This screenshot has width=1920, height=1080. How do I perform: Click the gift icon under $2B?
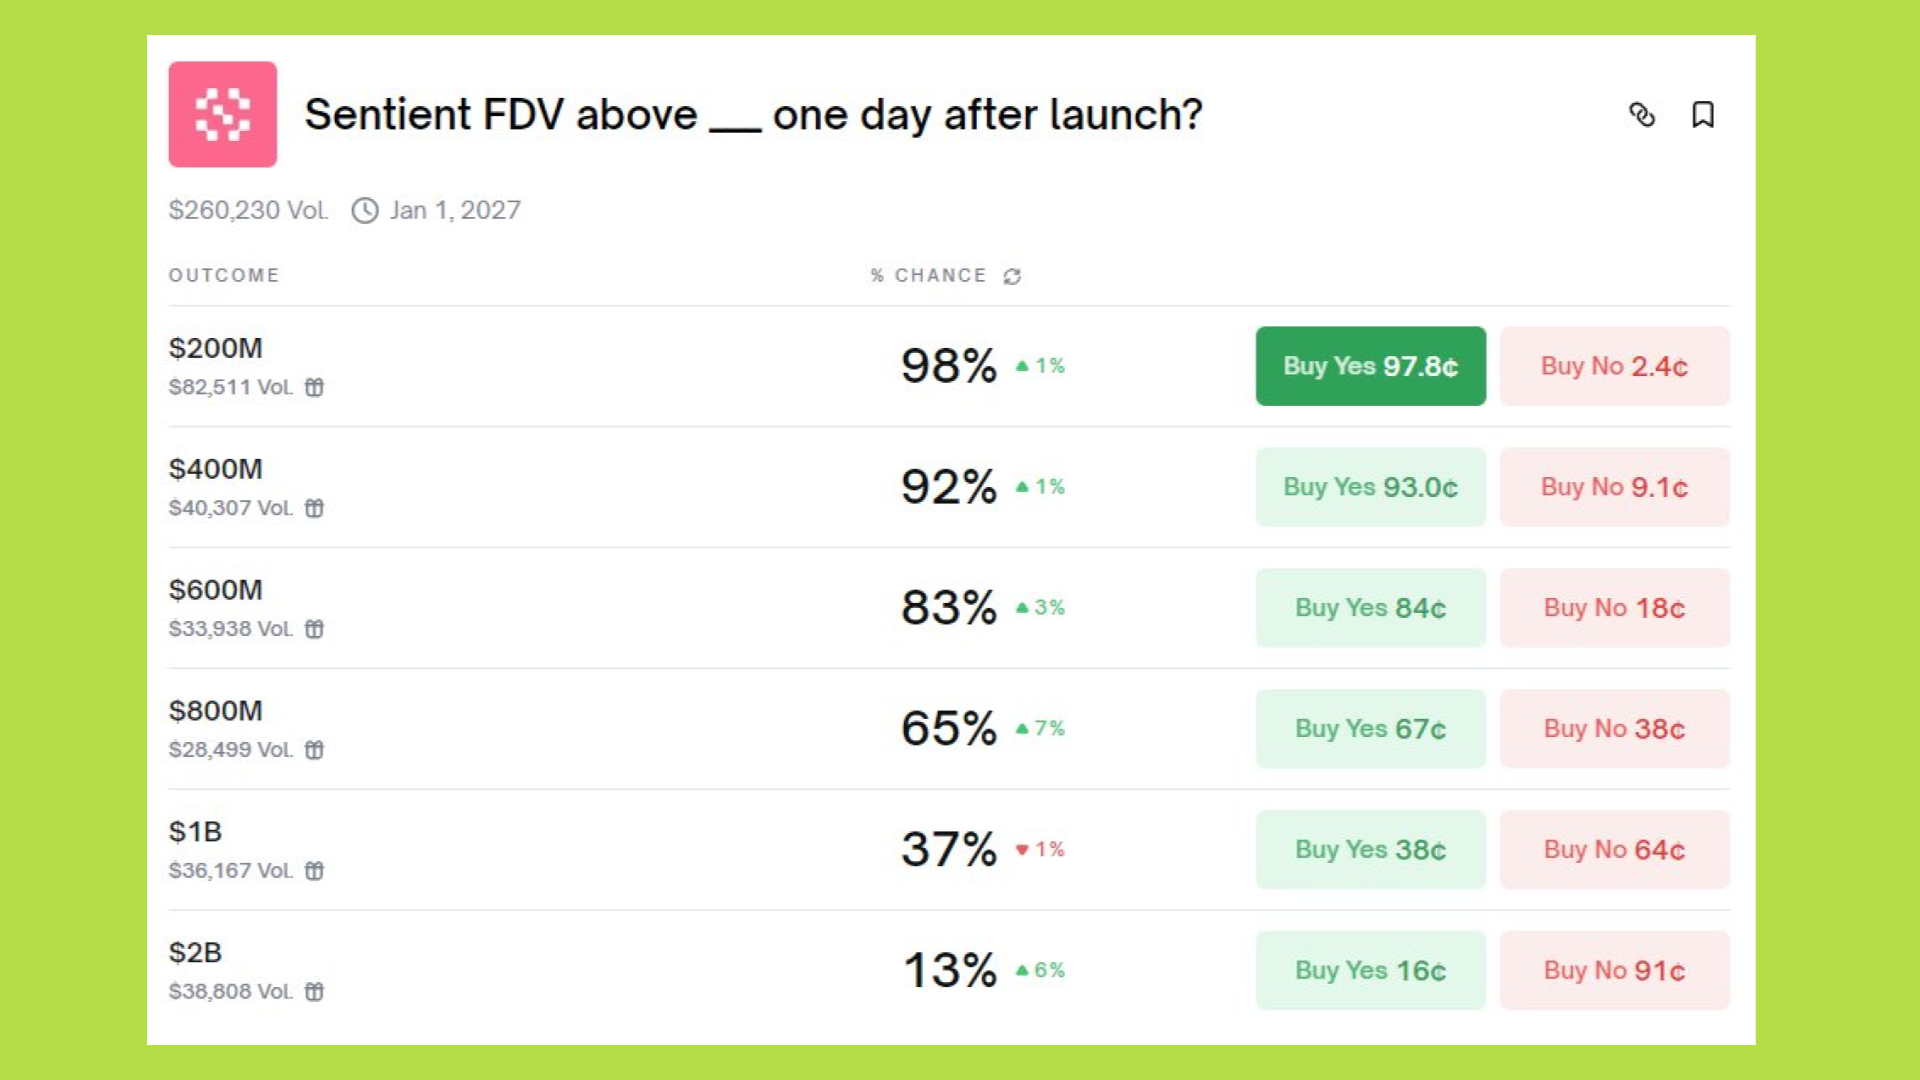click(x=314, y=992)
